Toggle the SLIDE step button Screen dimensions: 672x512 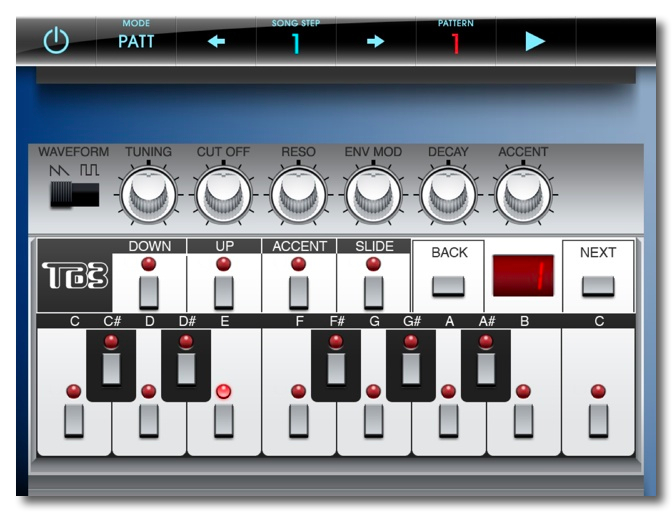click(x=373, y=292)
